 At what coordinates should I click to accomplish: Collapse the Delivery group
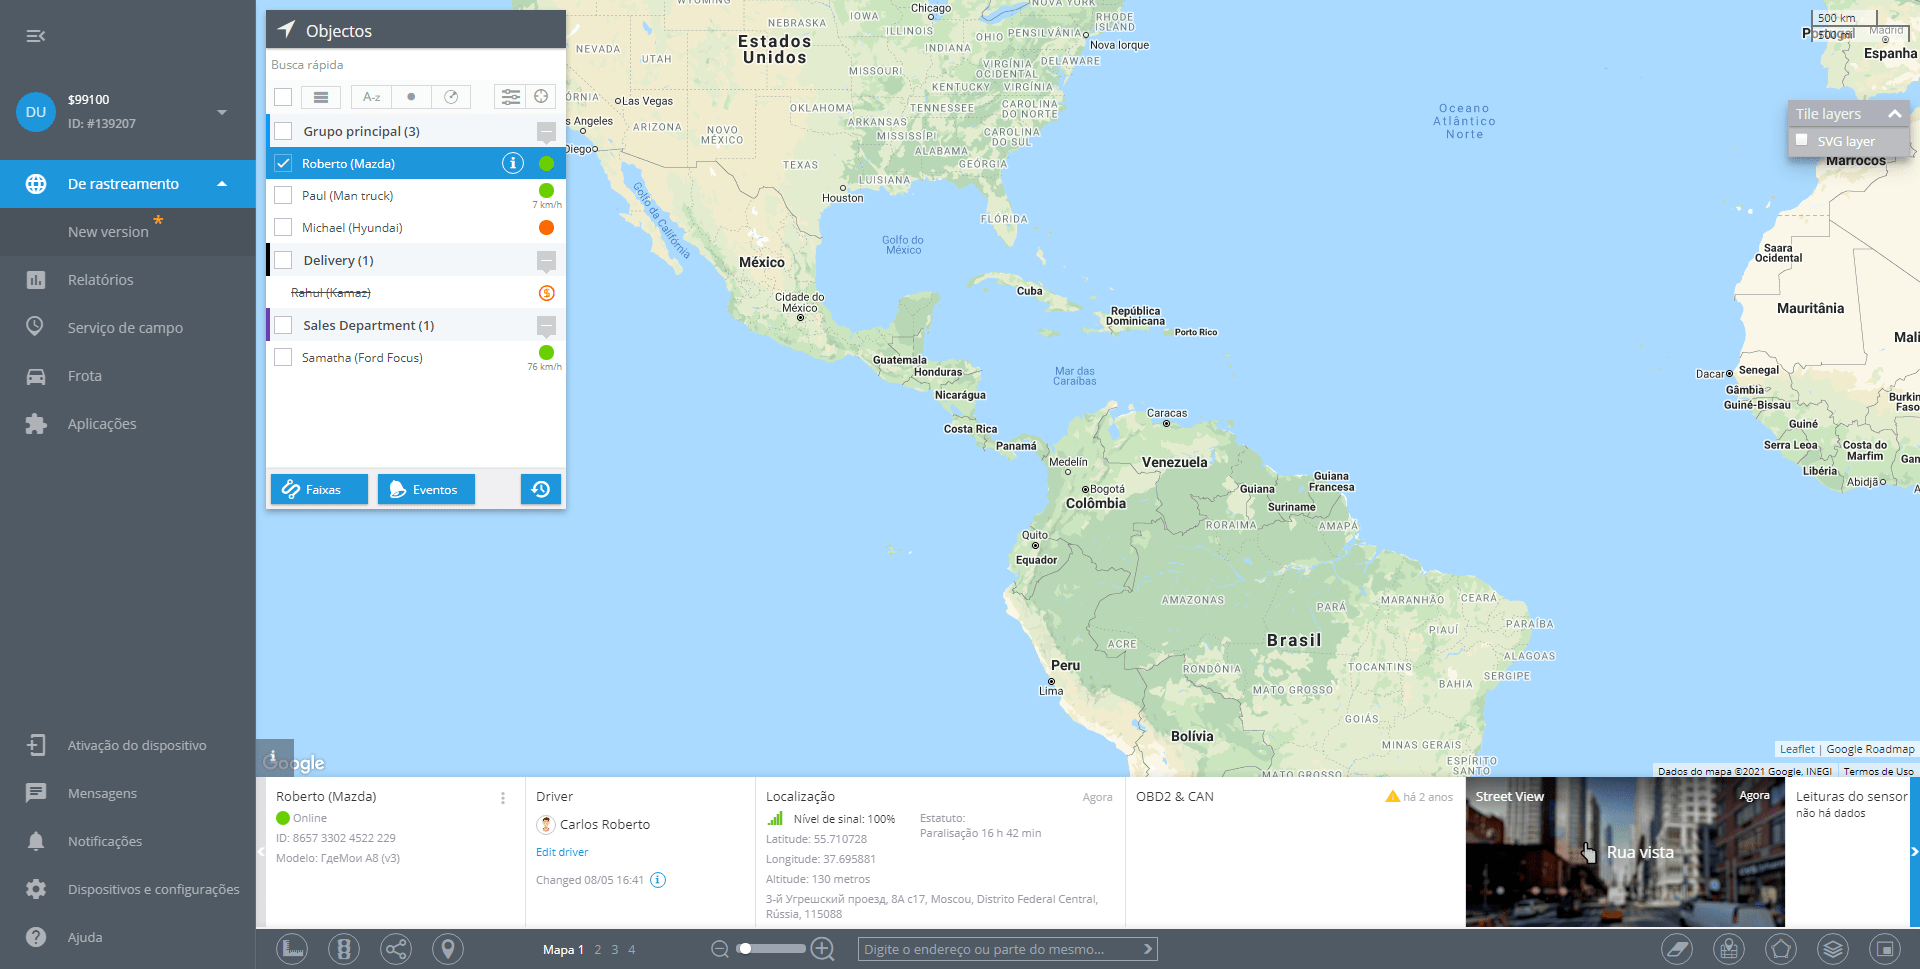[x=546, y=261]
